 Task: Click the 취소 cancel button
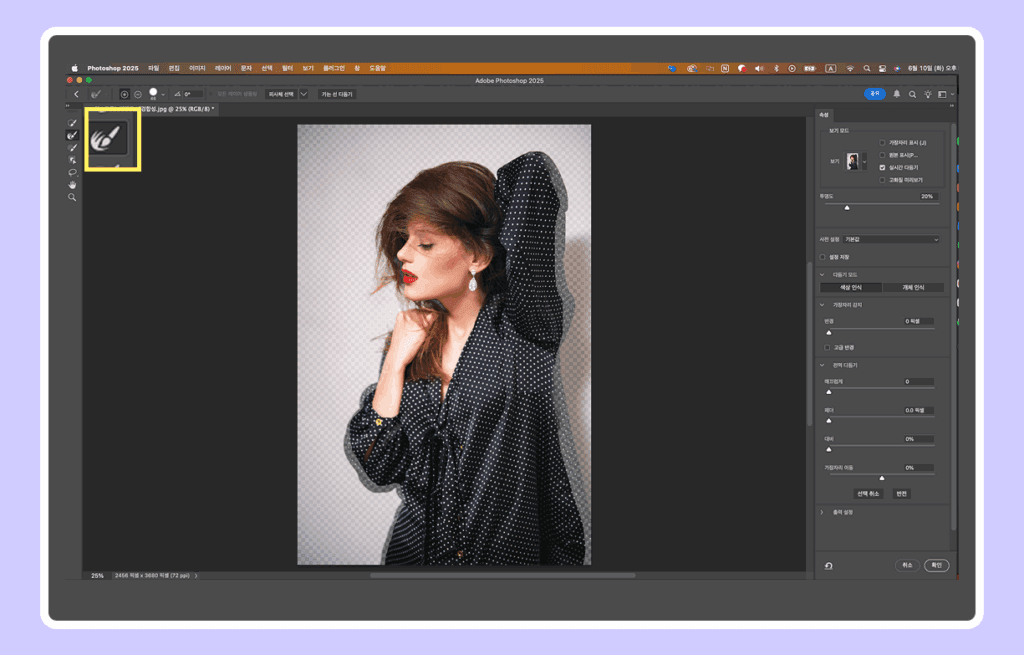click(x=907, y=565)
